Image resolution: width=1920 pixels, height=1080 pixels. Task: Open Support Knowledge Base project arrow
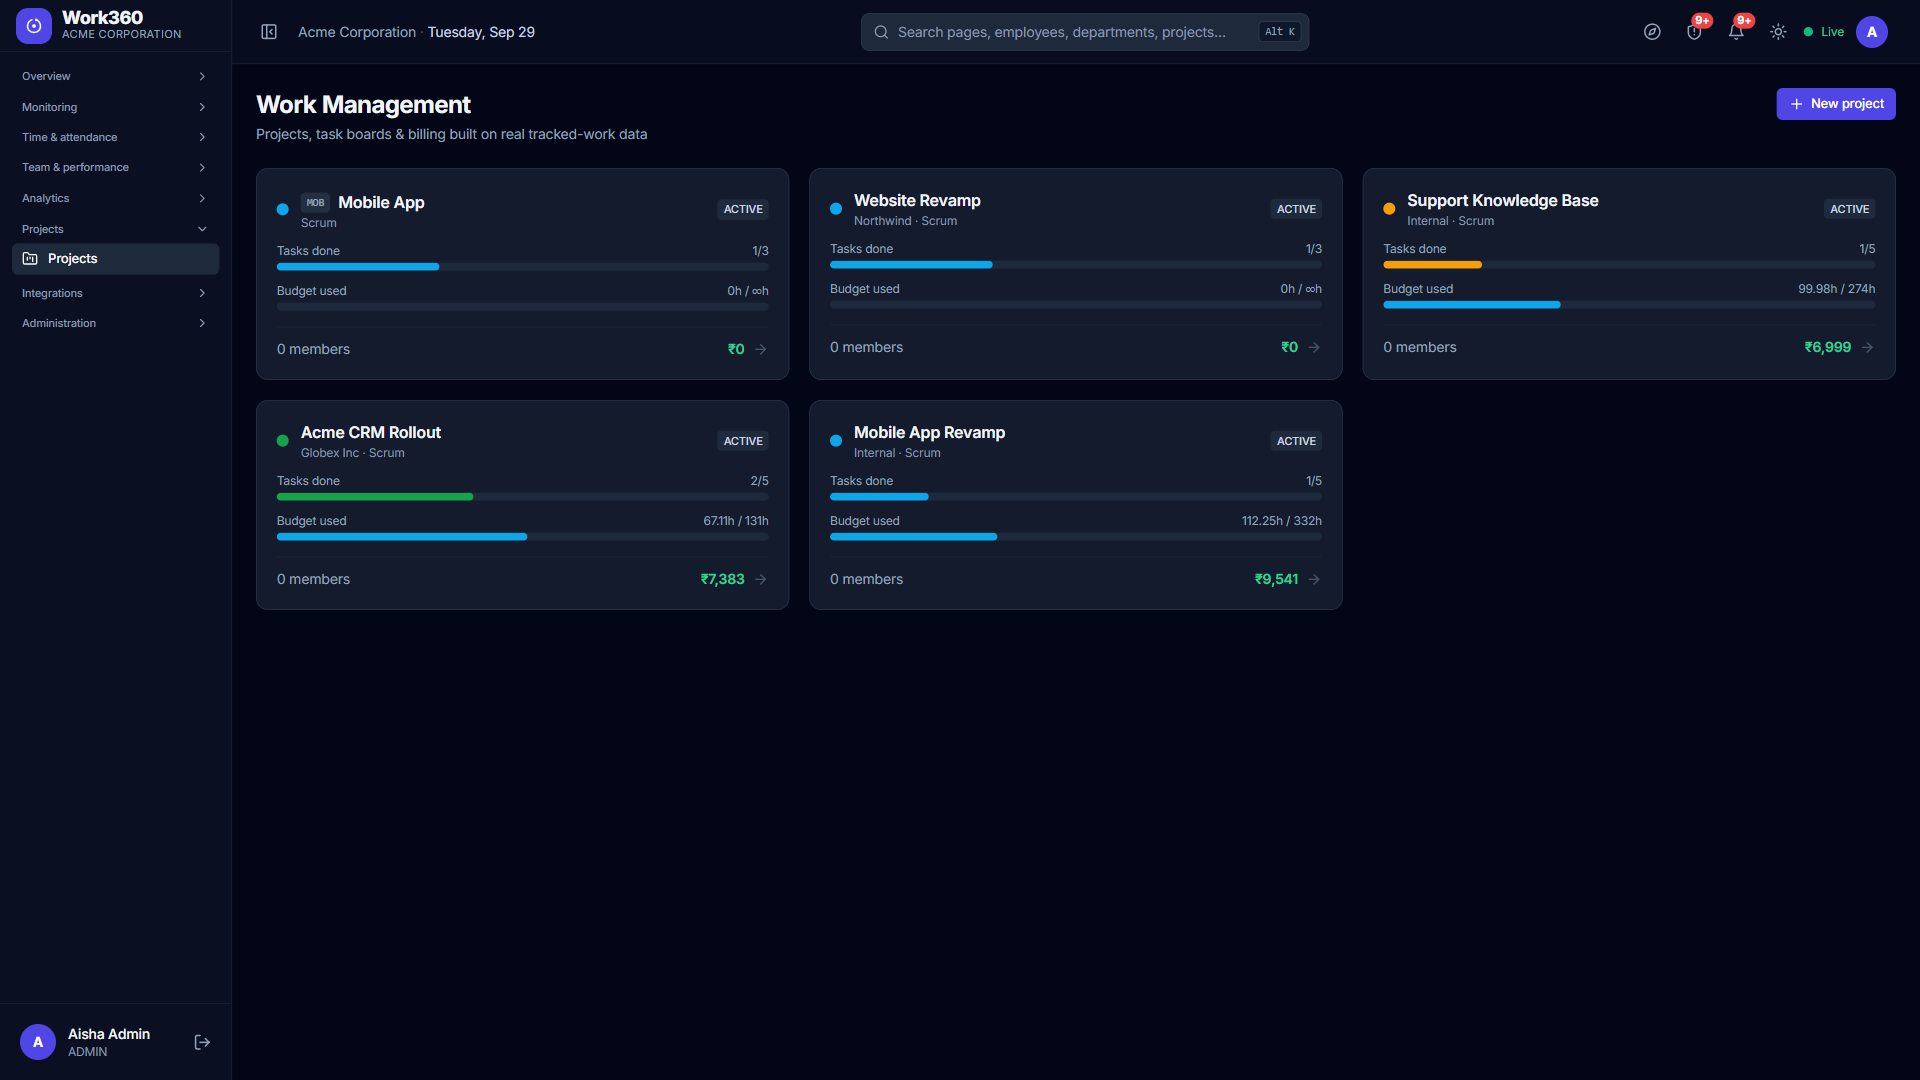point(1867,347)
